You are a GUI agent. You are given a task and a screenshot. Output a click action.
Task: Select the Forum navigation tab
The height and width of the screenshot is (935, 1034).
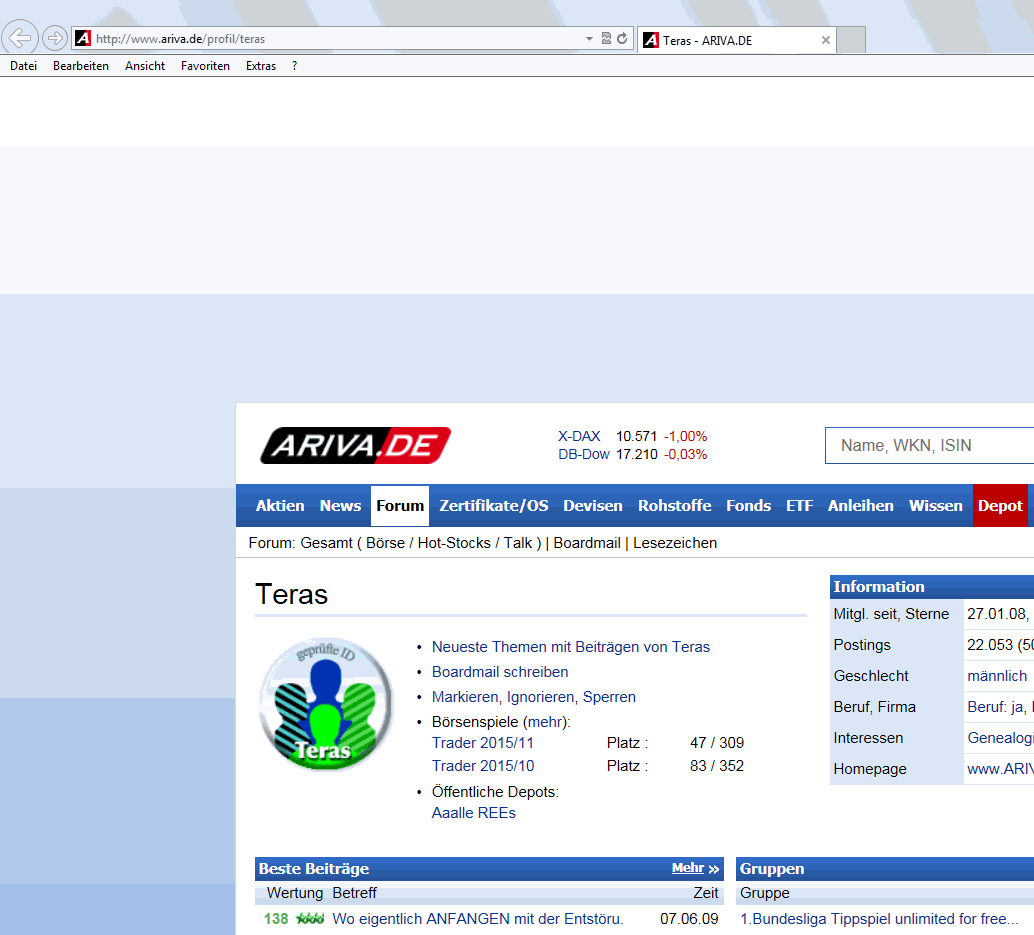[x=400, y=506]
